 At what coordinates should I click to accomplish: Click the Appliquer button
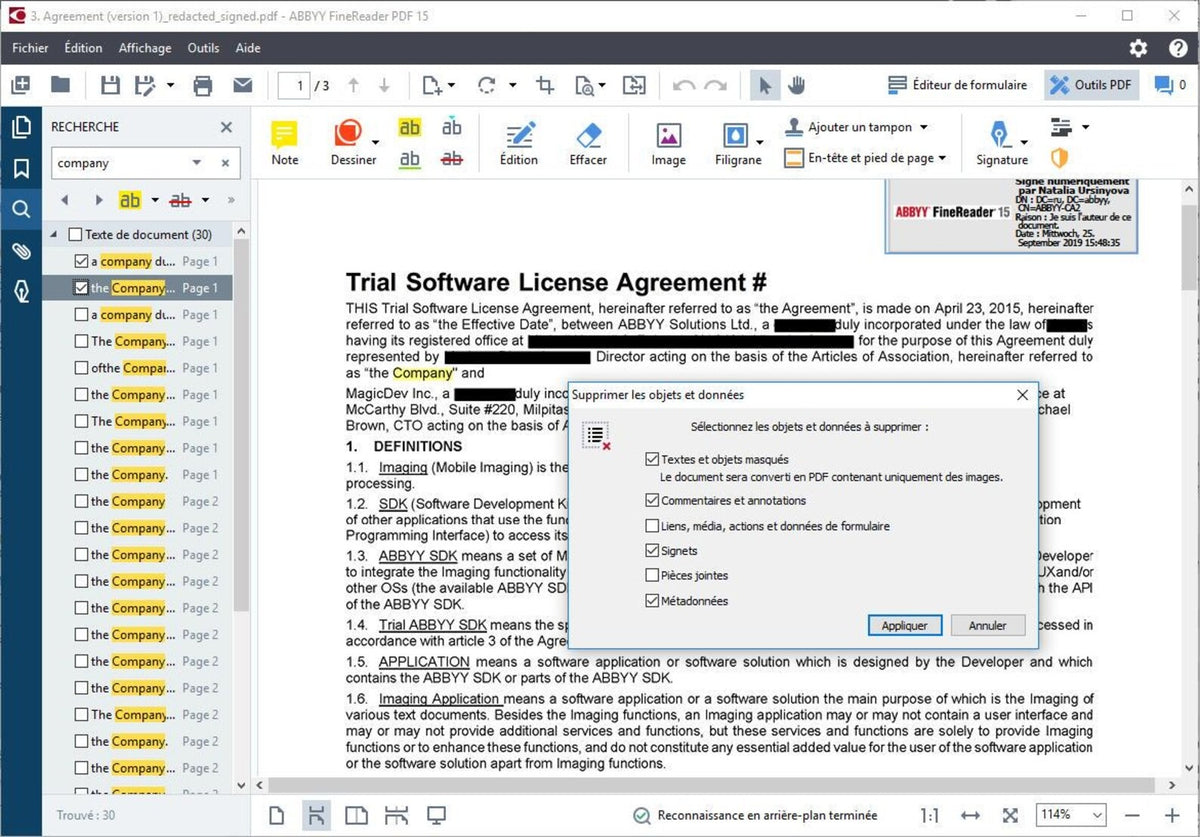pyautogui.click(x=905, y=625)
